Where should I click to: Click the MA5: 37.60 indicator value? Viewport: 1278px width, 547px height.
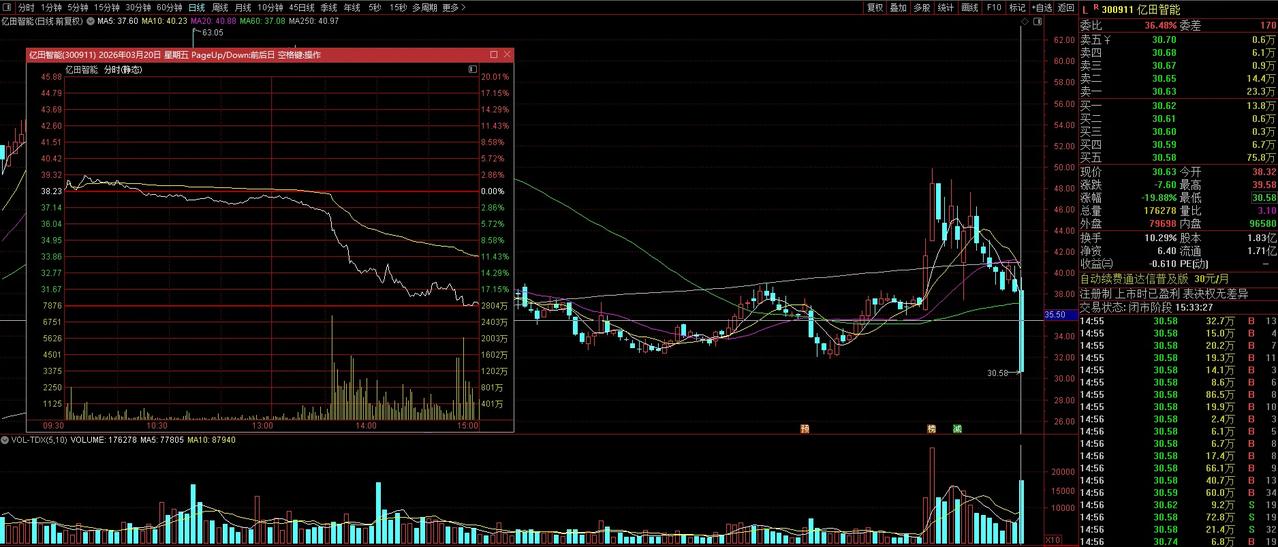117,20
